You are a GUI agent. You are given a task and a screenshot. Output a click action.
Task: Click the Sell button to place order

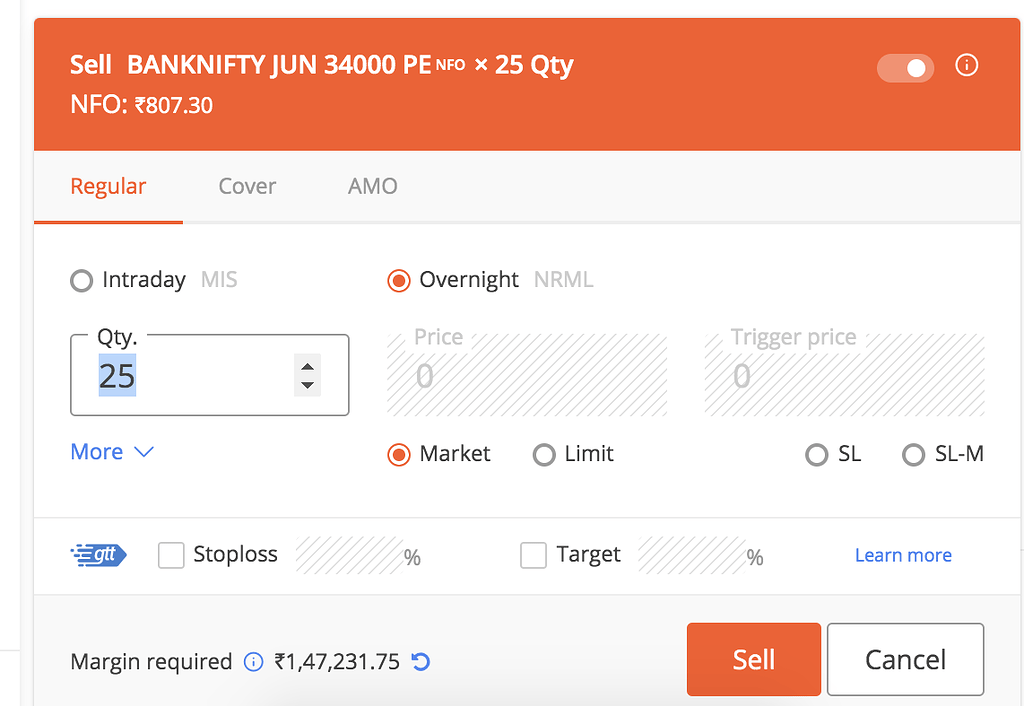753,659
